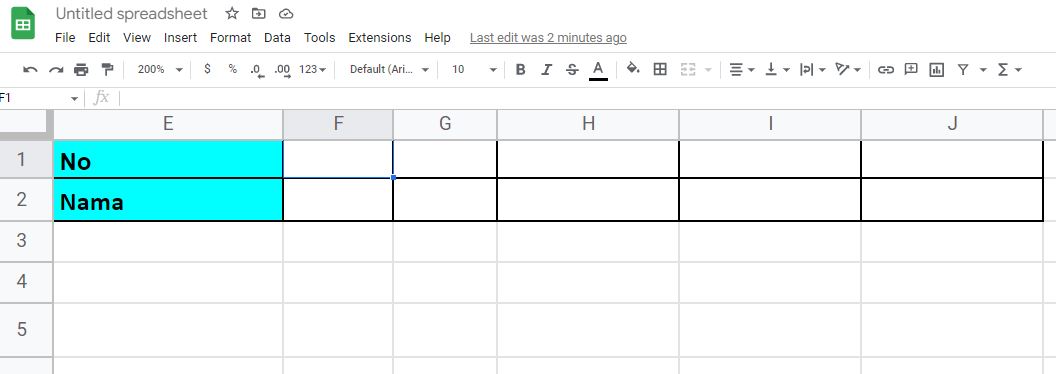1056x374 pixels.
Task: Select column J header
Action: pyautogui.click(x=952, y=124)
